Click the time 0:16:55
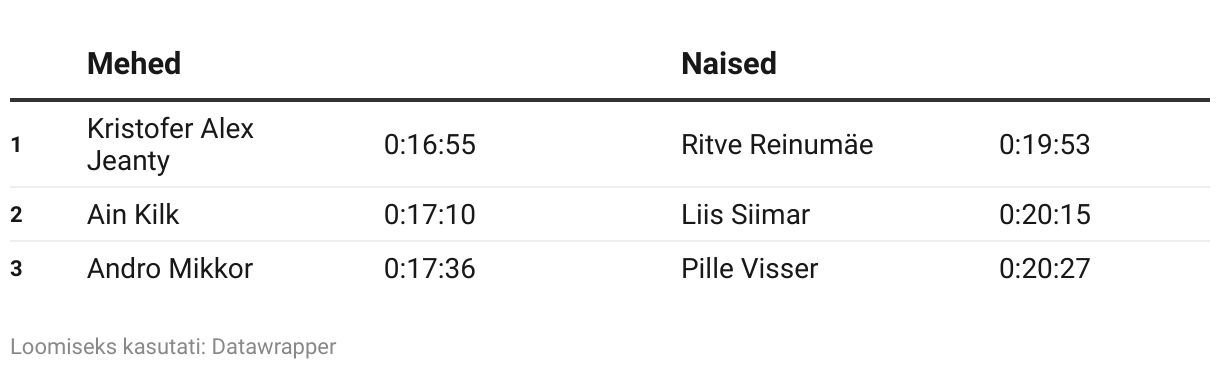1220x370 pixels. tap(430, 145)
